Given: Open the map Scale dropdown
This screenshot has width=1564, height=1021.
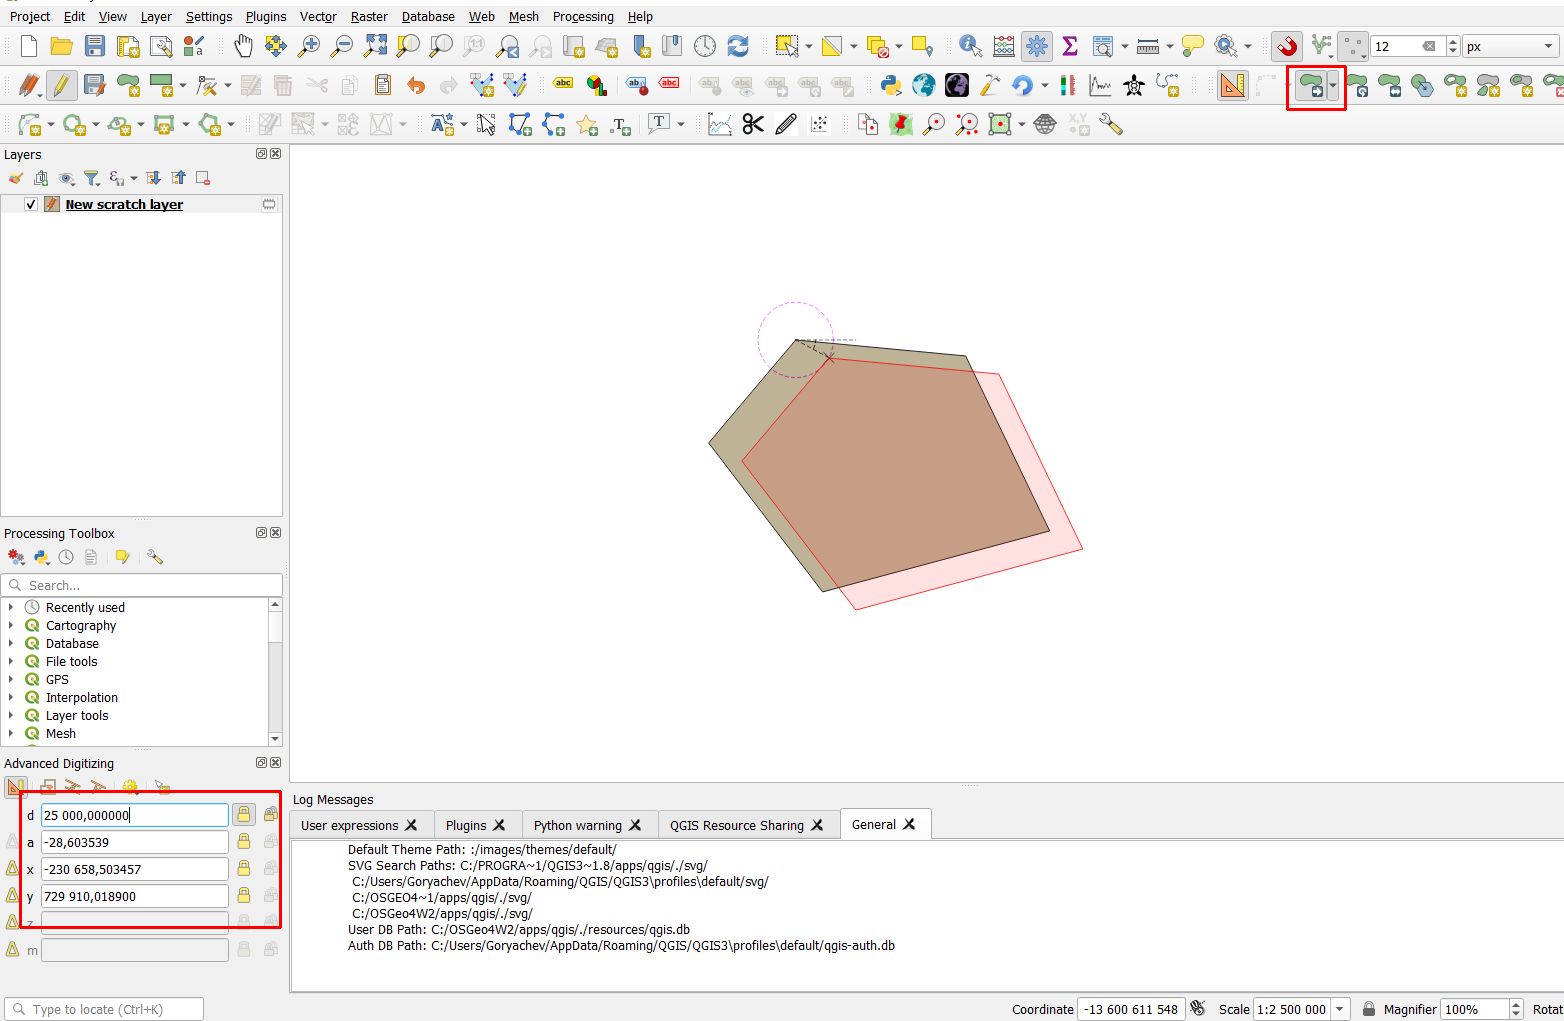Looking at the screenshot, I should click(1340, 1009).
